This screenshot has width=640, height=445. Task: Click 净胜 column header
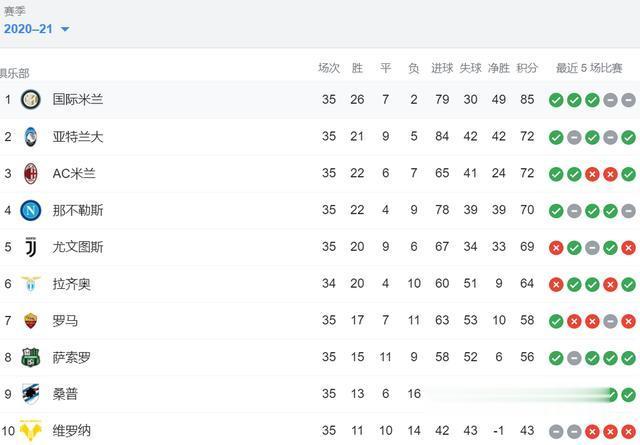pyautogui.click(x=498, y=69)
